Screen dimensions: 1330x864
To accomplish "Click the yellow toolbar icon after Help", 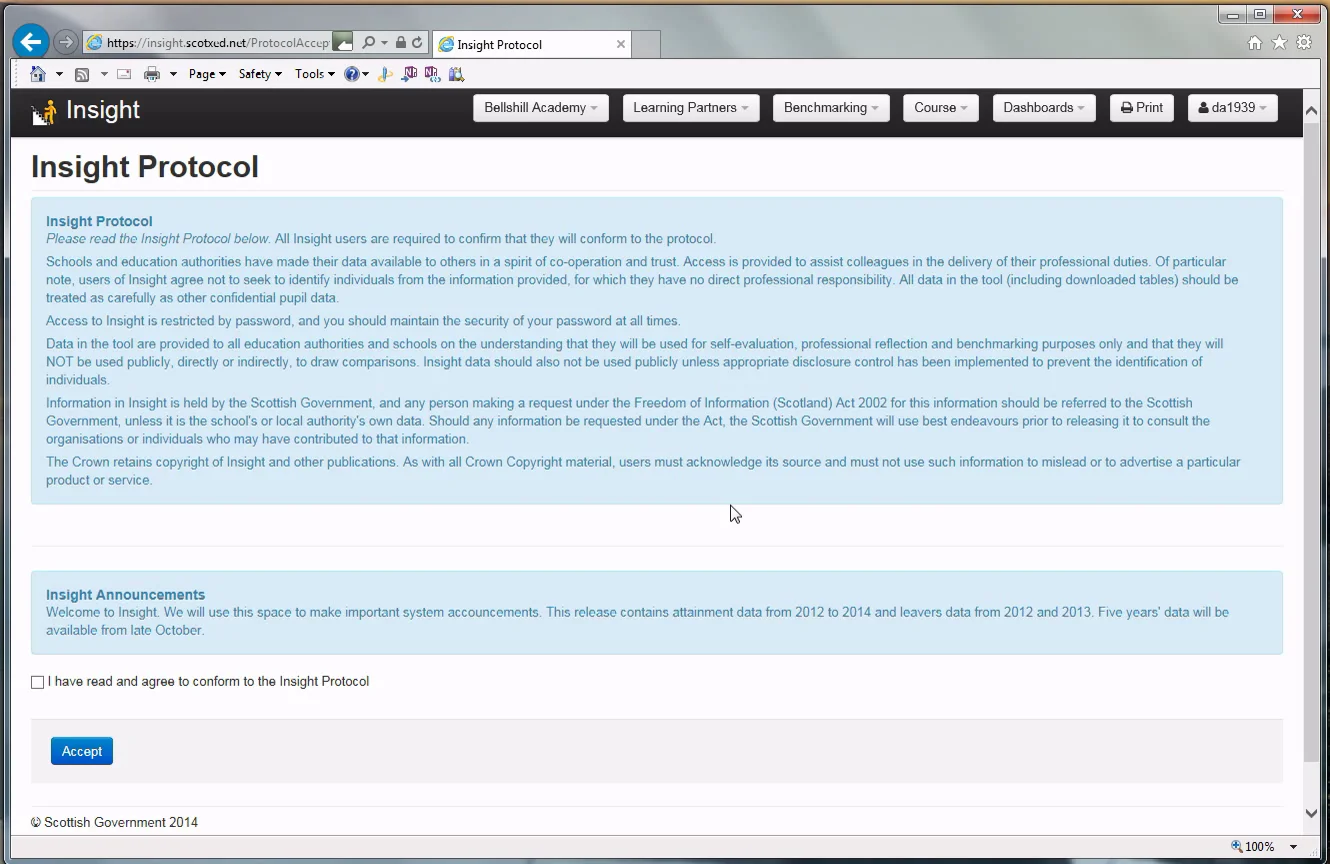I will [385, 74].
